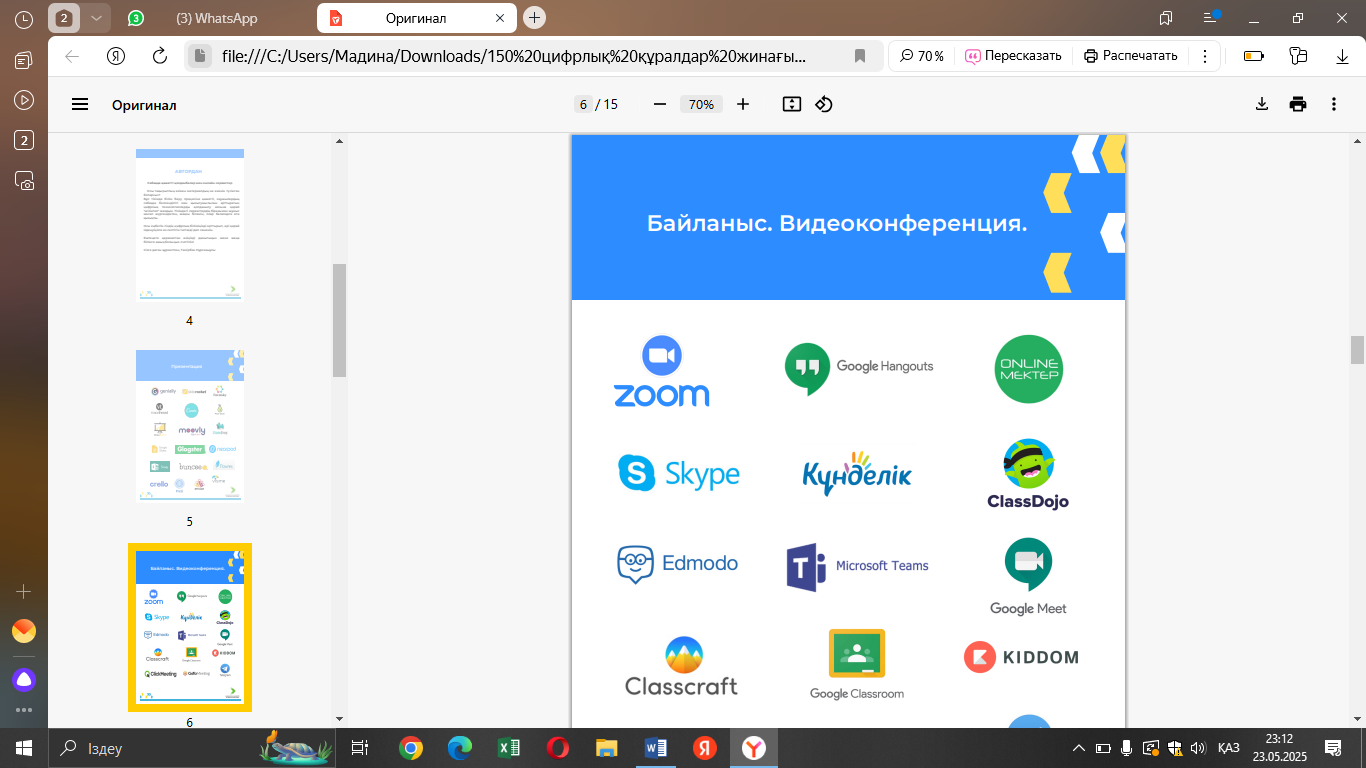This screenshot has height=768, width=1366.
Task: Open more actions beside Распечатать
Action: coord(1205,56)
